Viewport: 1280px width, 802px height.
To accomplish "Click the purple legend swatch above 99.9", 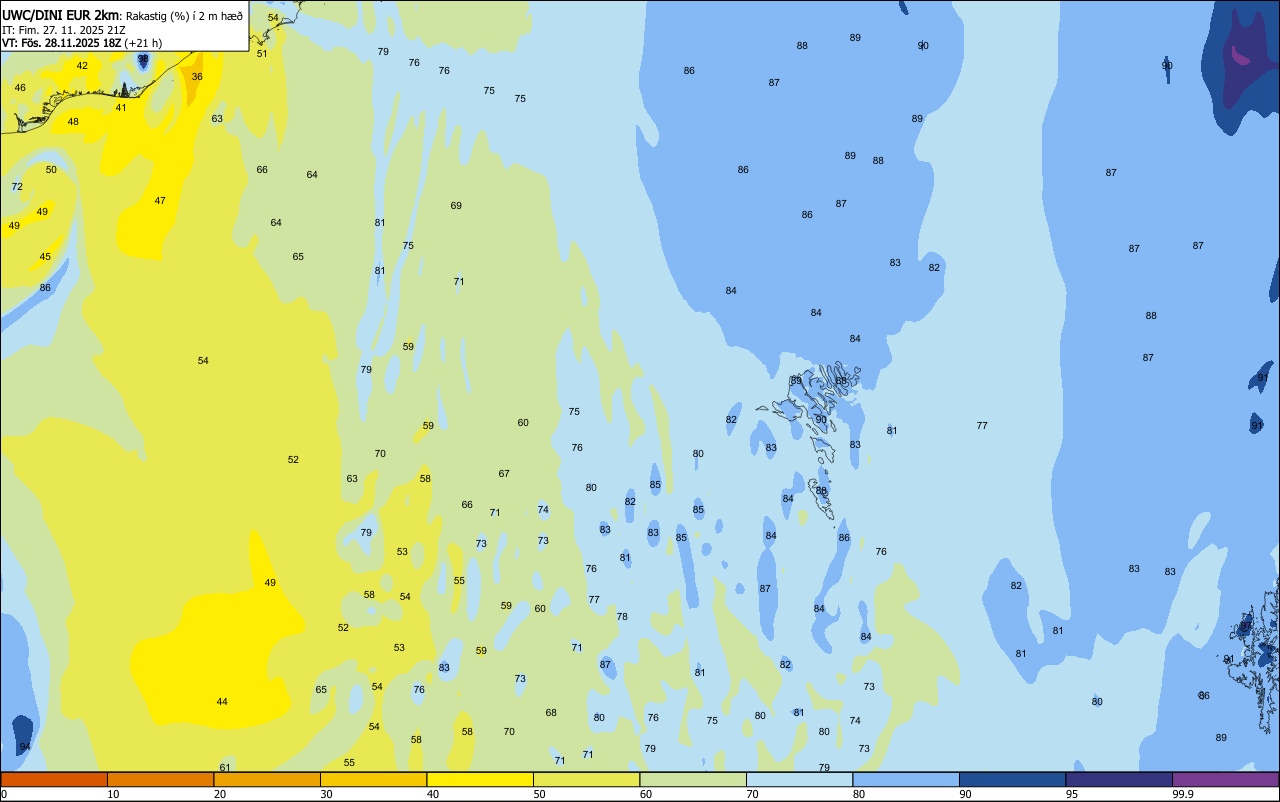I will tap(1225, 779).
